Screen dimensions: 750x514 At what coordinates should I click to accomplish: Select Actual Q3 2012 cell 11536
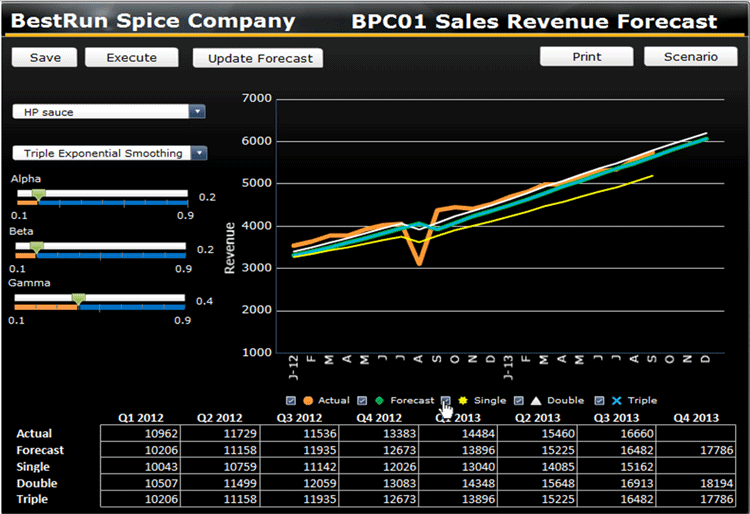point(299,434)
